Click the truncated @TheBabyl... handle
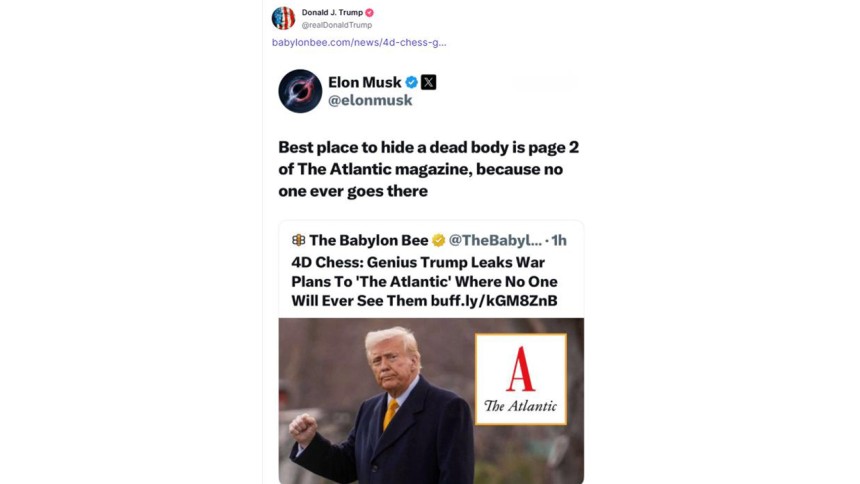 (x=495, y=240)
